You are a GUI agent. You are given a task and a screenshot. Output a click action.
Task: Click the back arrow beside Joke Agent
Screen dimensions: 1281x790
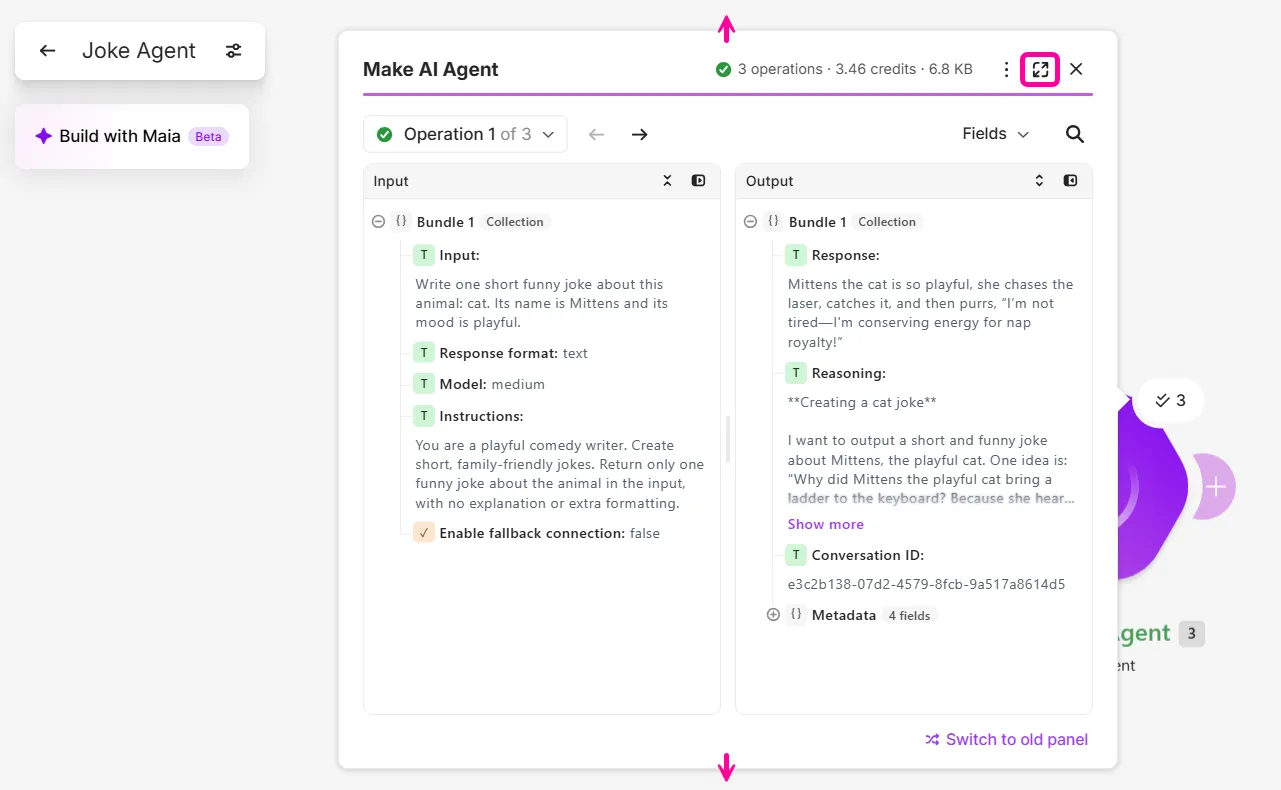click(47, 51)
